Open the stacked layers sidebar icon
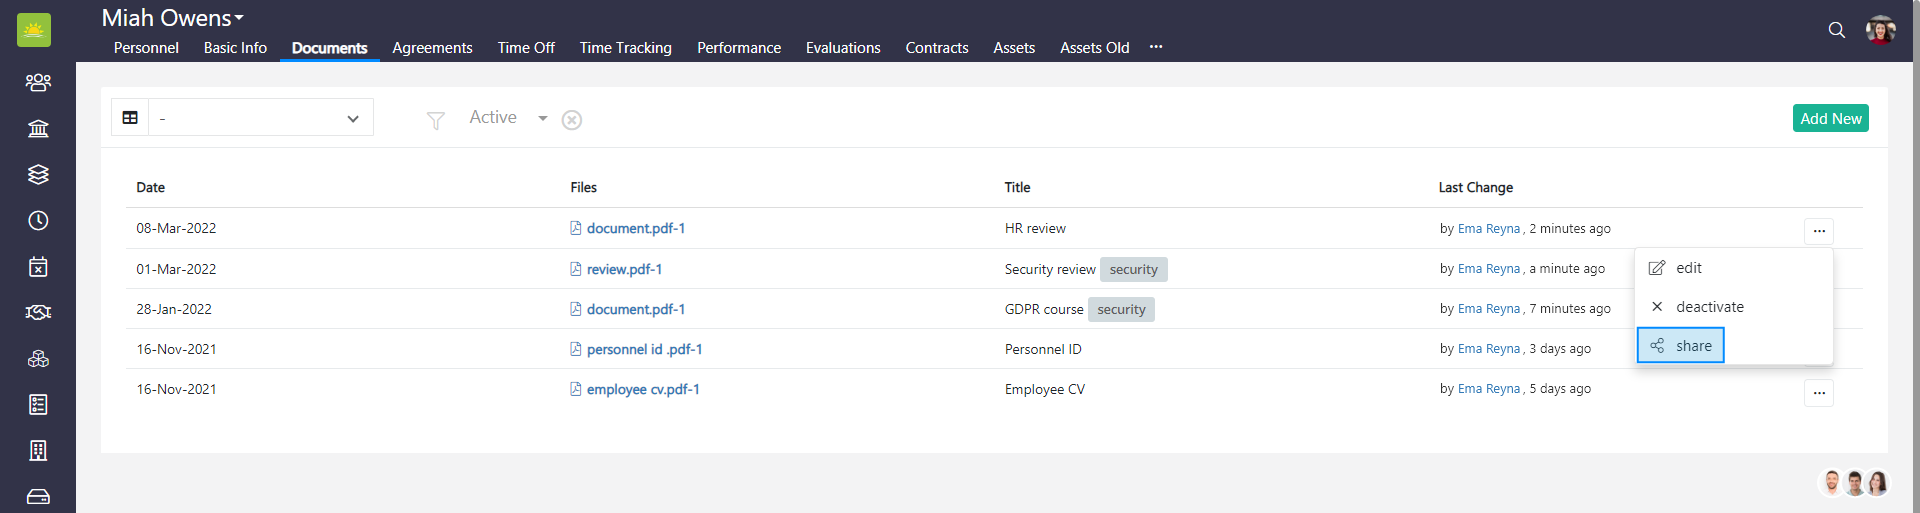The width and height of the screenshot is (1920, 513). (x=38, y=174)
